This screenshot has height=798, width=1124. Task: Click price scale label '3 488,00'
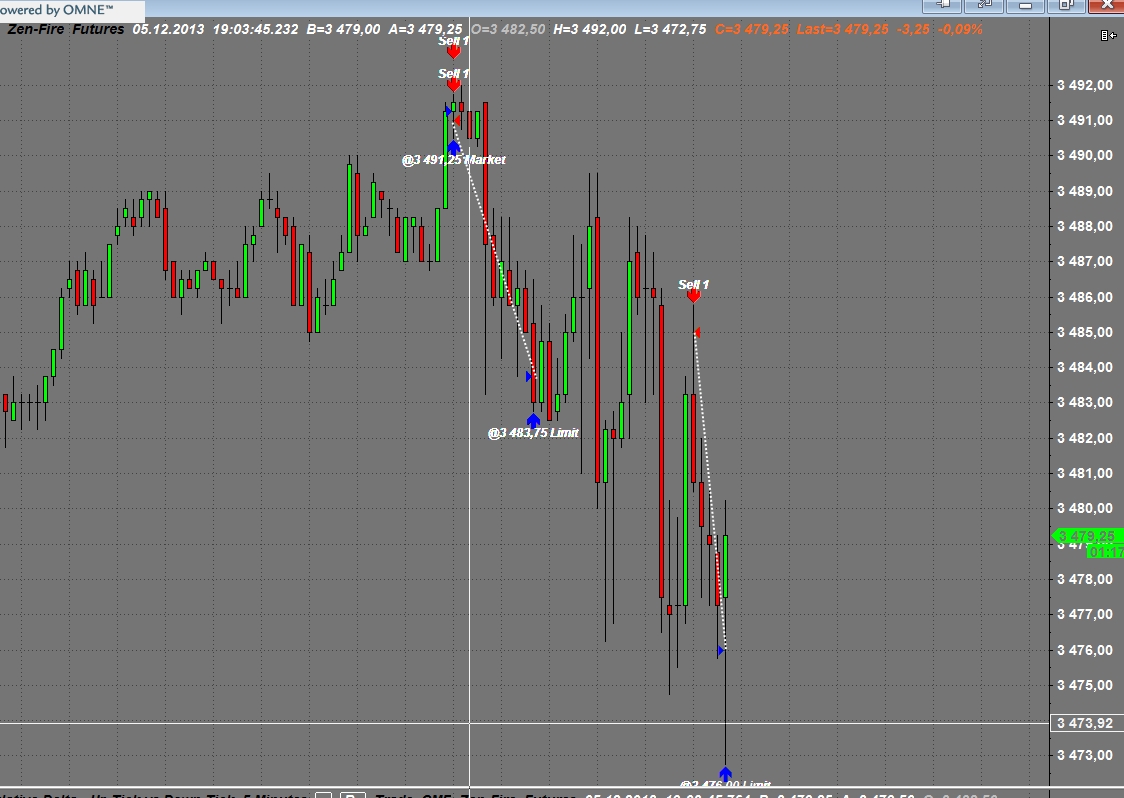pos(1085,227)
